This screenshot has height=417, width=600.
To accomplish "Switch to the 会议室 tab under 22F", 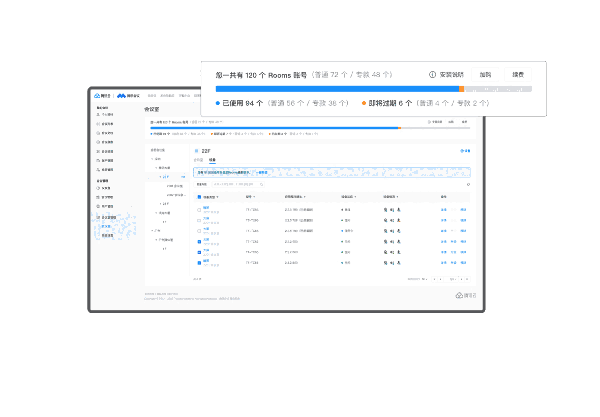I will click(198, 160).
